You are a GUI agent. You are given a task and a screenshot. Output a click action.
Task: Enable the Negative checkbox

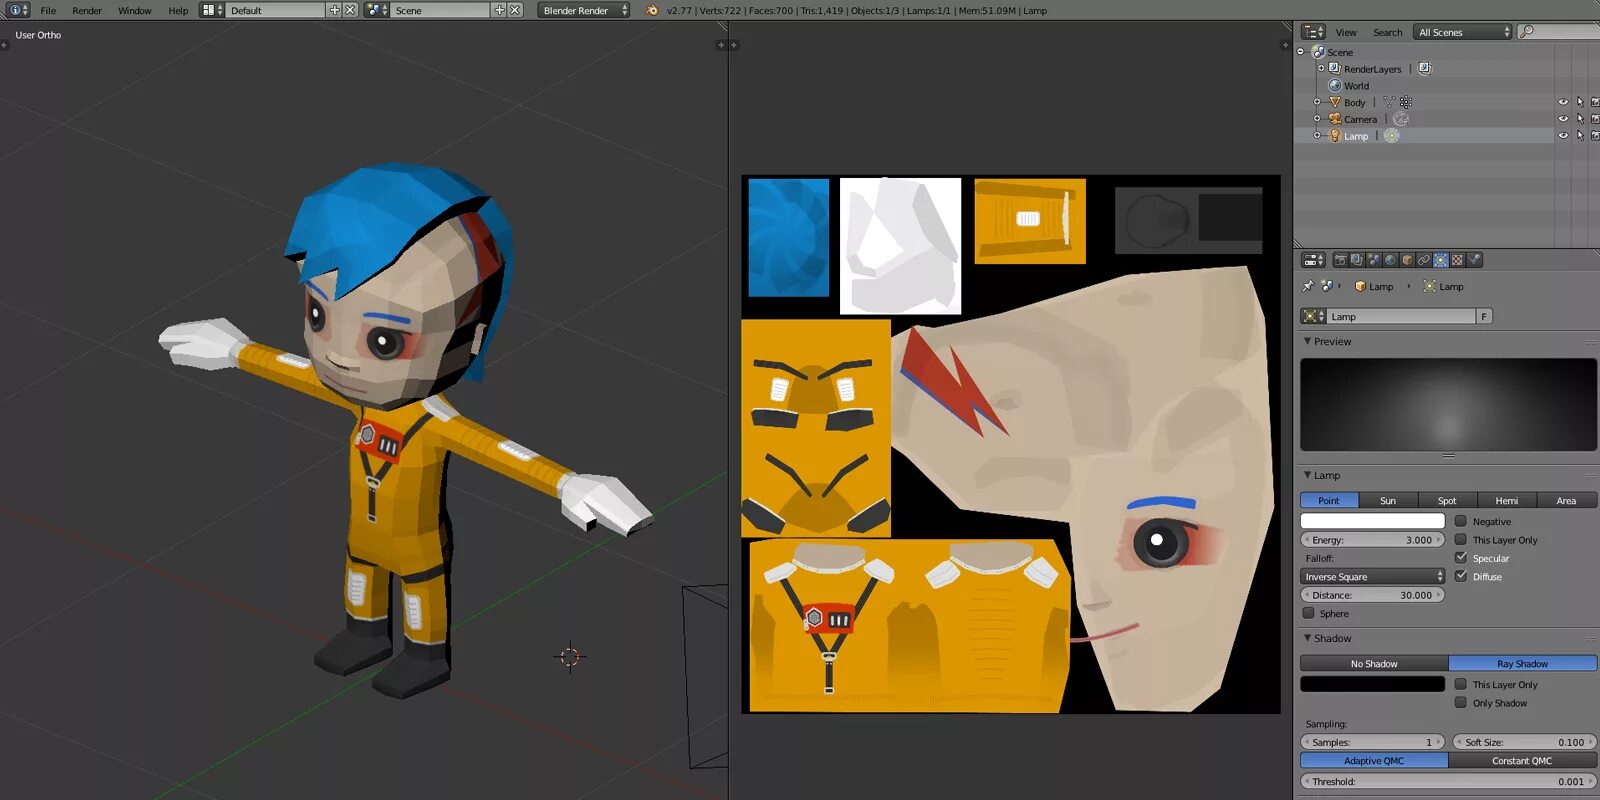coord(1461,521)
